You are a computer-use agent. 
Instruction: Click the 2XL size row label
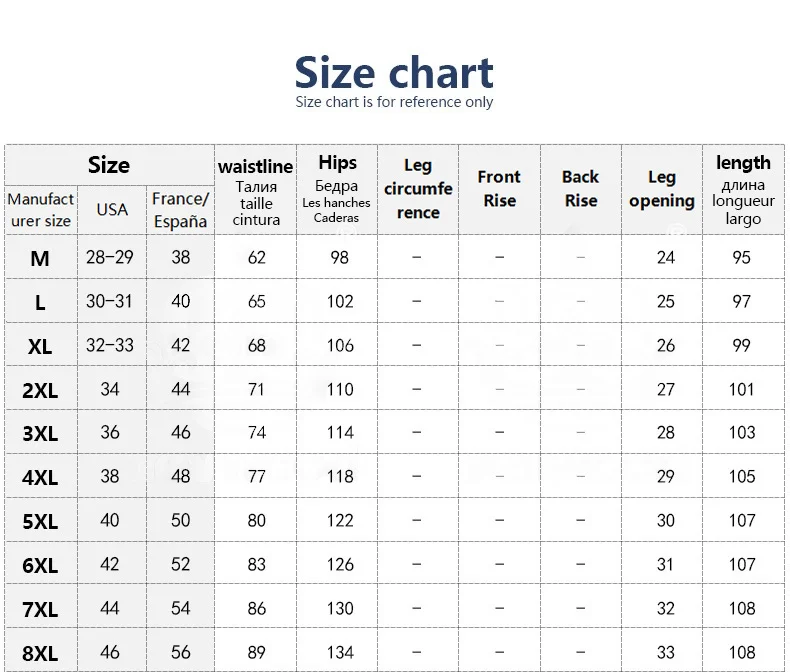(x=40, y=390)
